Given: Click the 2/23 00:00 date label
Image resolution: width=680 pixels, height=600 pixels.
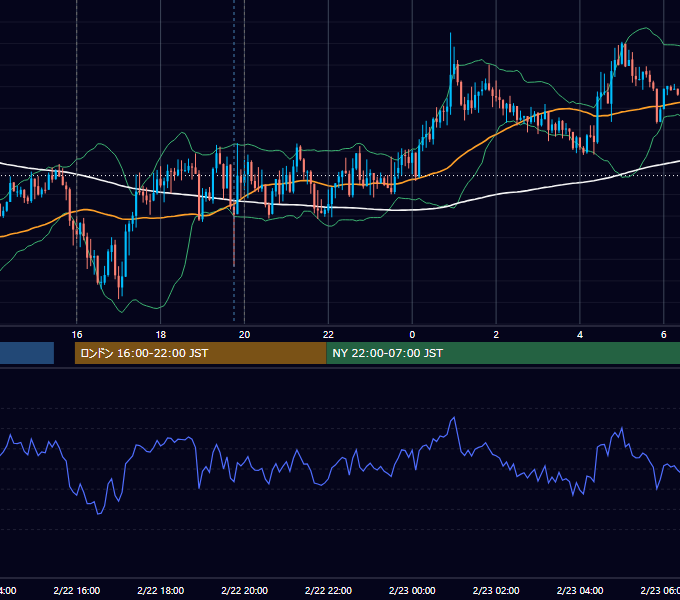Looking at the screenshot, I should 412,590.
